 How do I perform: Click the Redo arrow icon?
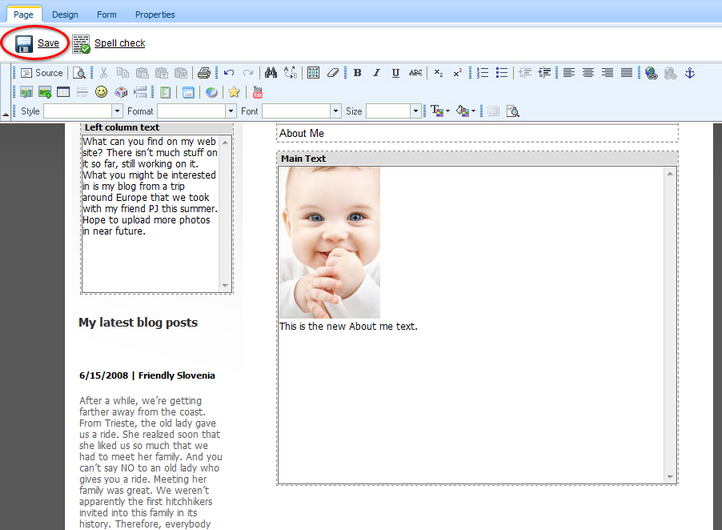click(248, 73)
